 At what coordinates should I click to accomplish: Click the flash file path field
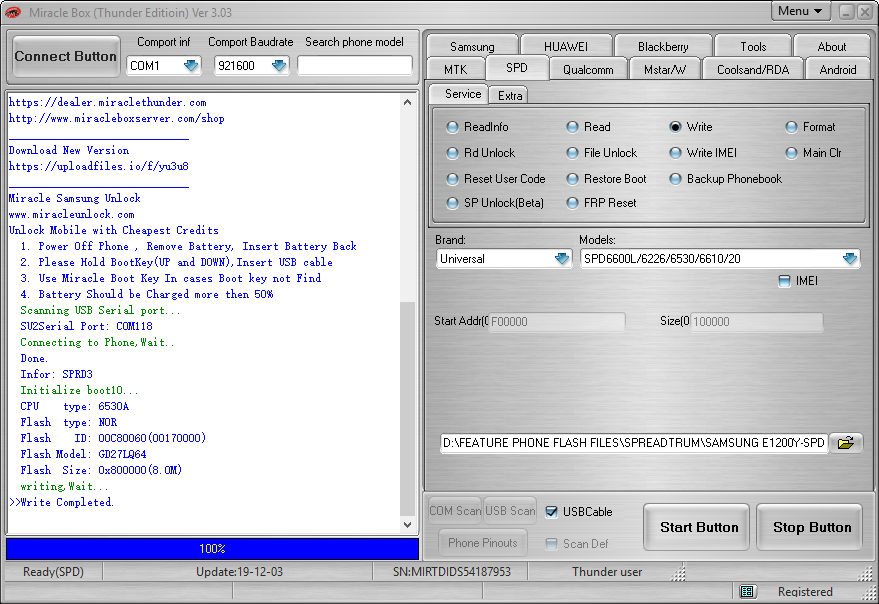tap(634, 443)
